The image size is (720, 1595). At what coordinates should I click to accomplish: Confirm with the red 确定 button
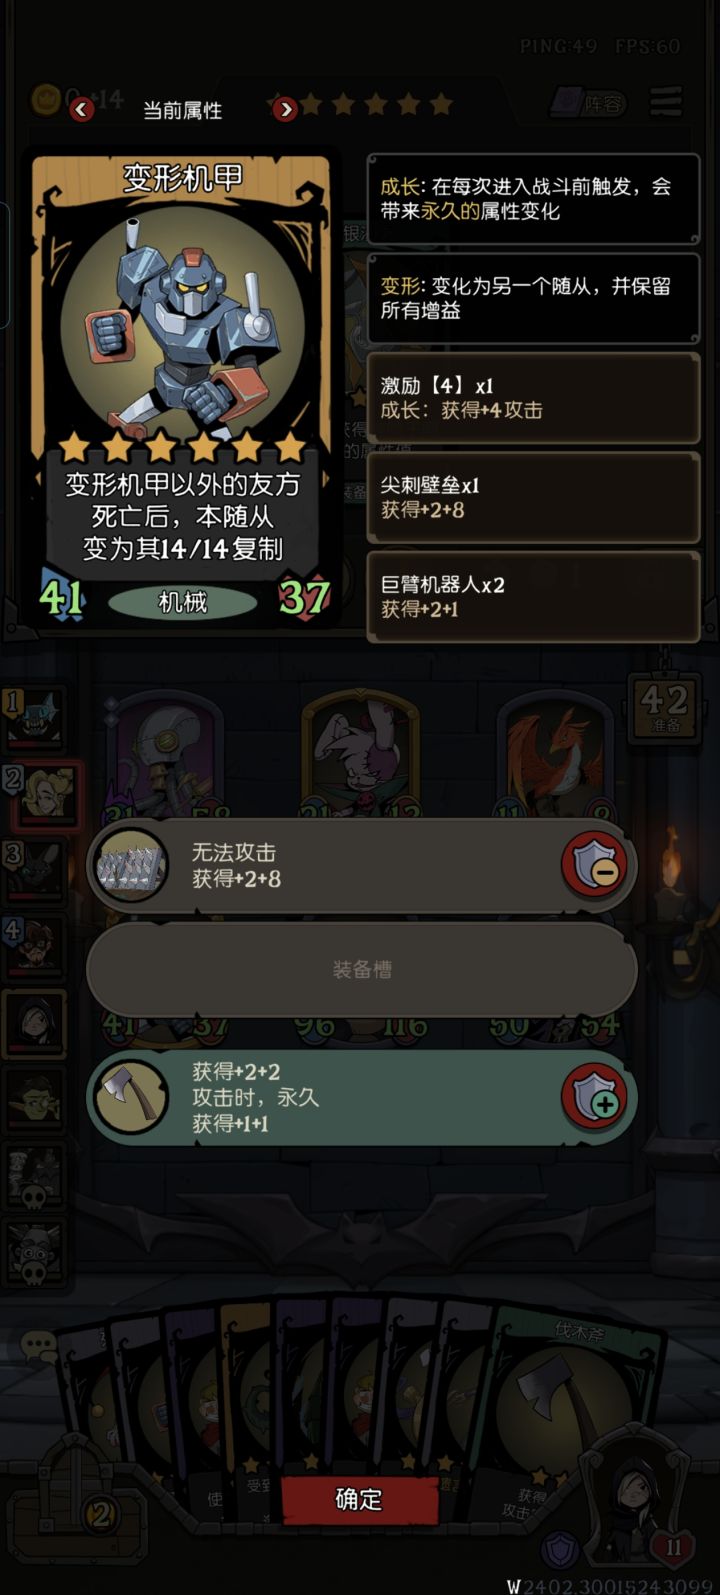(x=359, y=1499)
